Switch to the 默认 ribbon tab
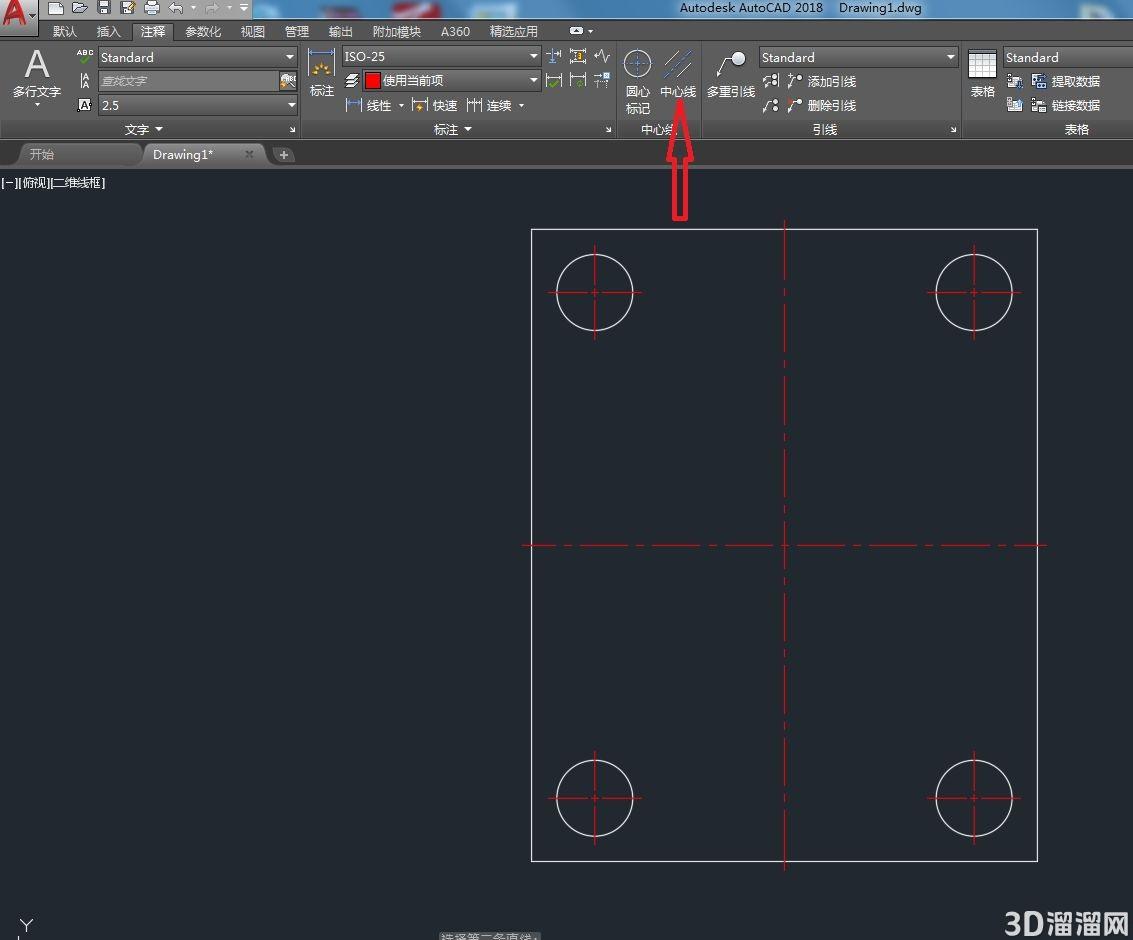The height and width of the screenshot is (940, 1133). coord(64,31)
